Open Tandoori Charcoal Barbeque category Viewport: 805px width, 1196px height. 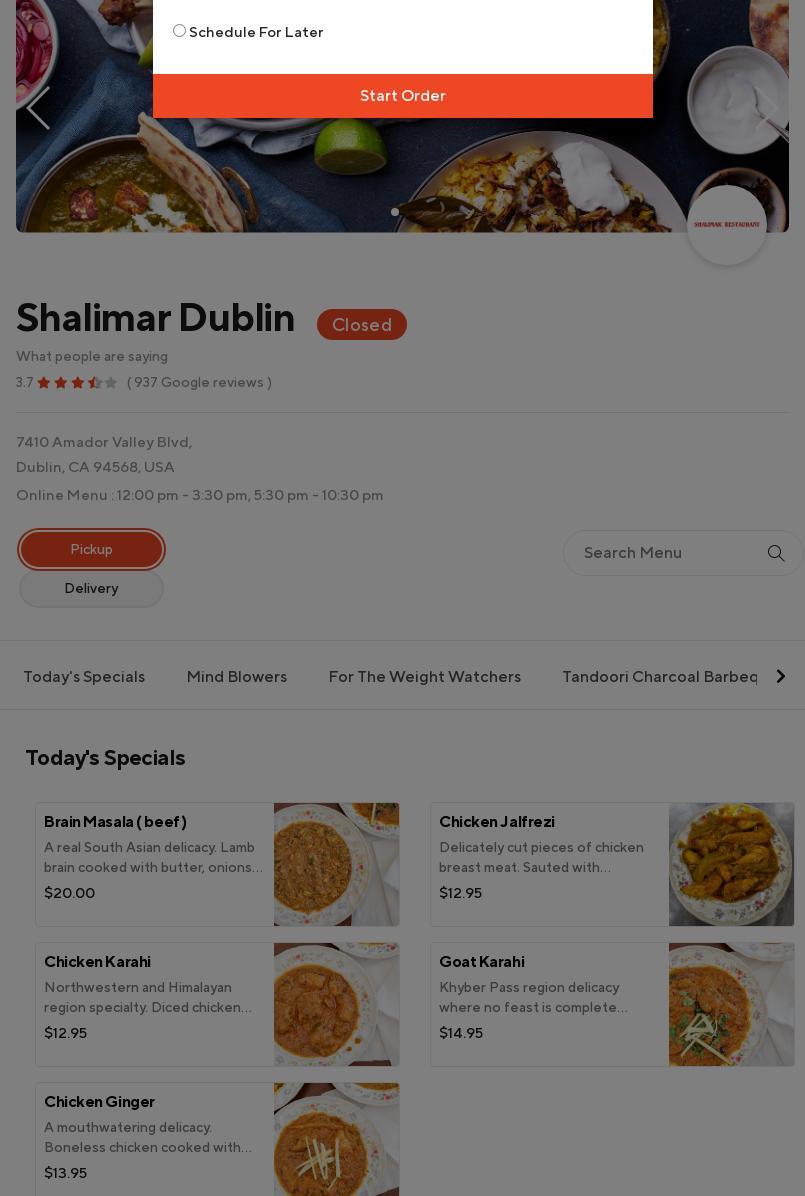[x=659, y=677]
